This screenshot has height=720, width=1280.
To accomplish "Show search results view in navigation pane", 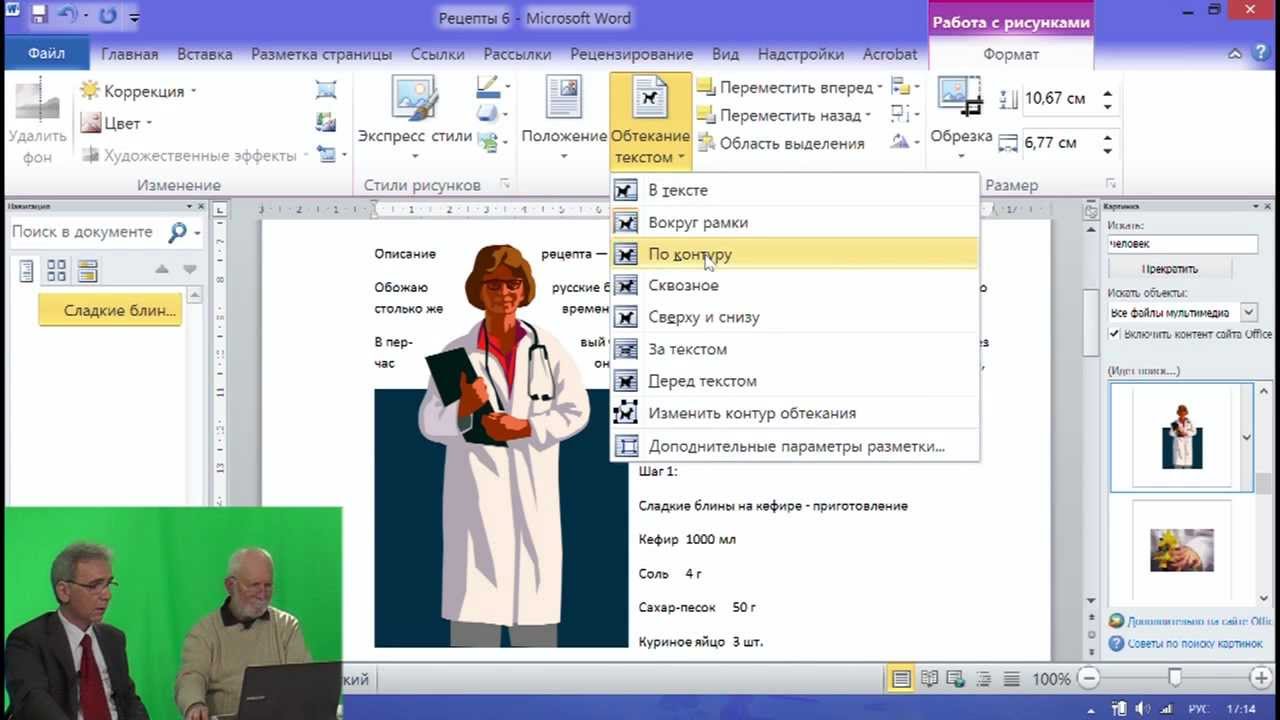I will (87, 270).
